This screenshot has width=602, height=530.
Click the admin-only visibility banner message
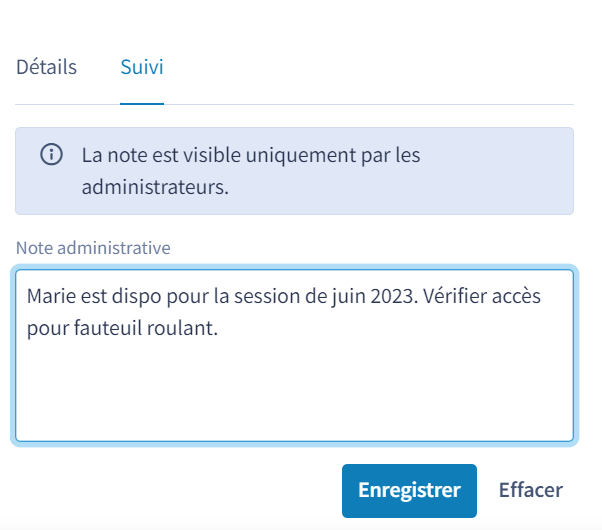[251, 171]
